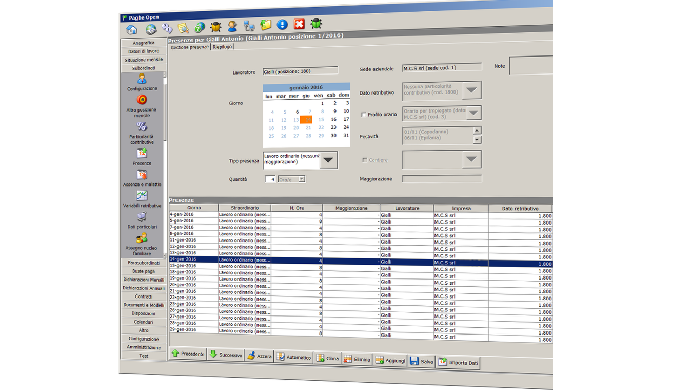Open the Anagrafica sidebar section
The height and width of the screenshot is (390, 680).
click(144, 43)
